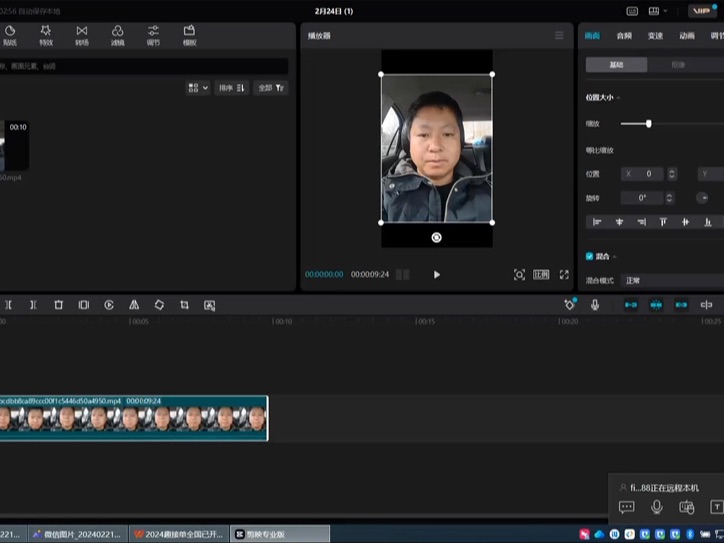Click the 00:10 media thumbnail in library
The height and width of the screenshot is (543, 724).
click(15, 145)
